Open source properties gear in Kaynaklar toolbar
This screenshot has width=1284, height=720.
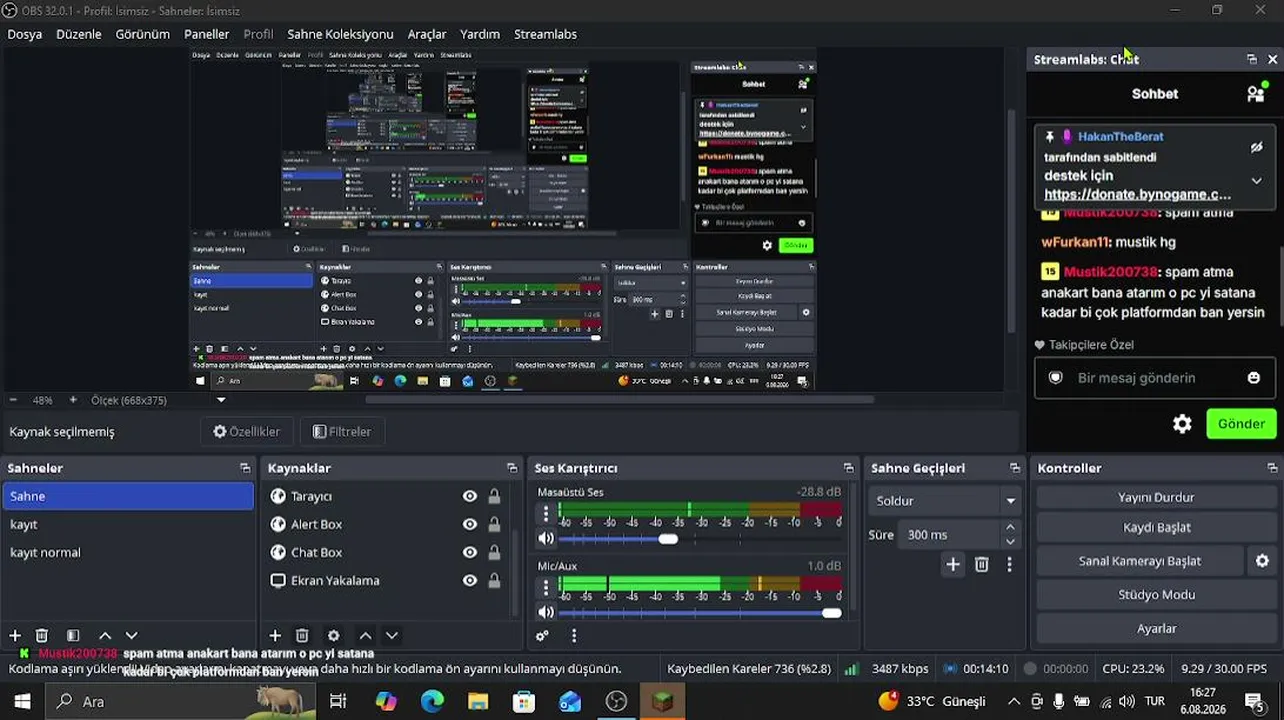(x=334, y=636)
